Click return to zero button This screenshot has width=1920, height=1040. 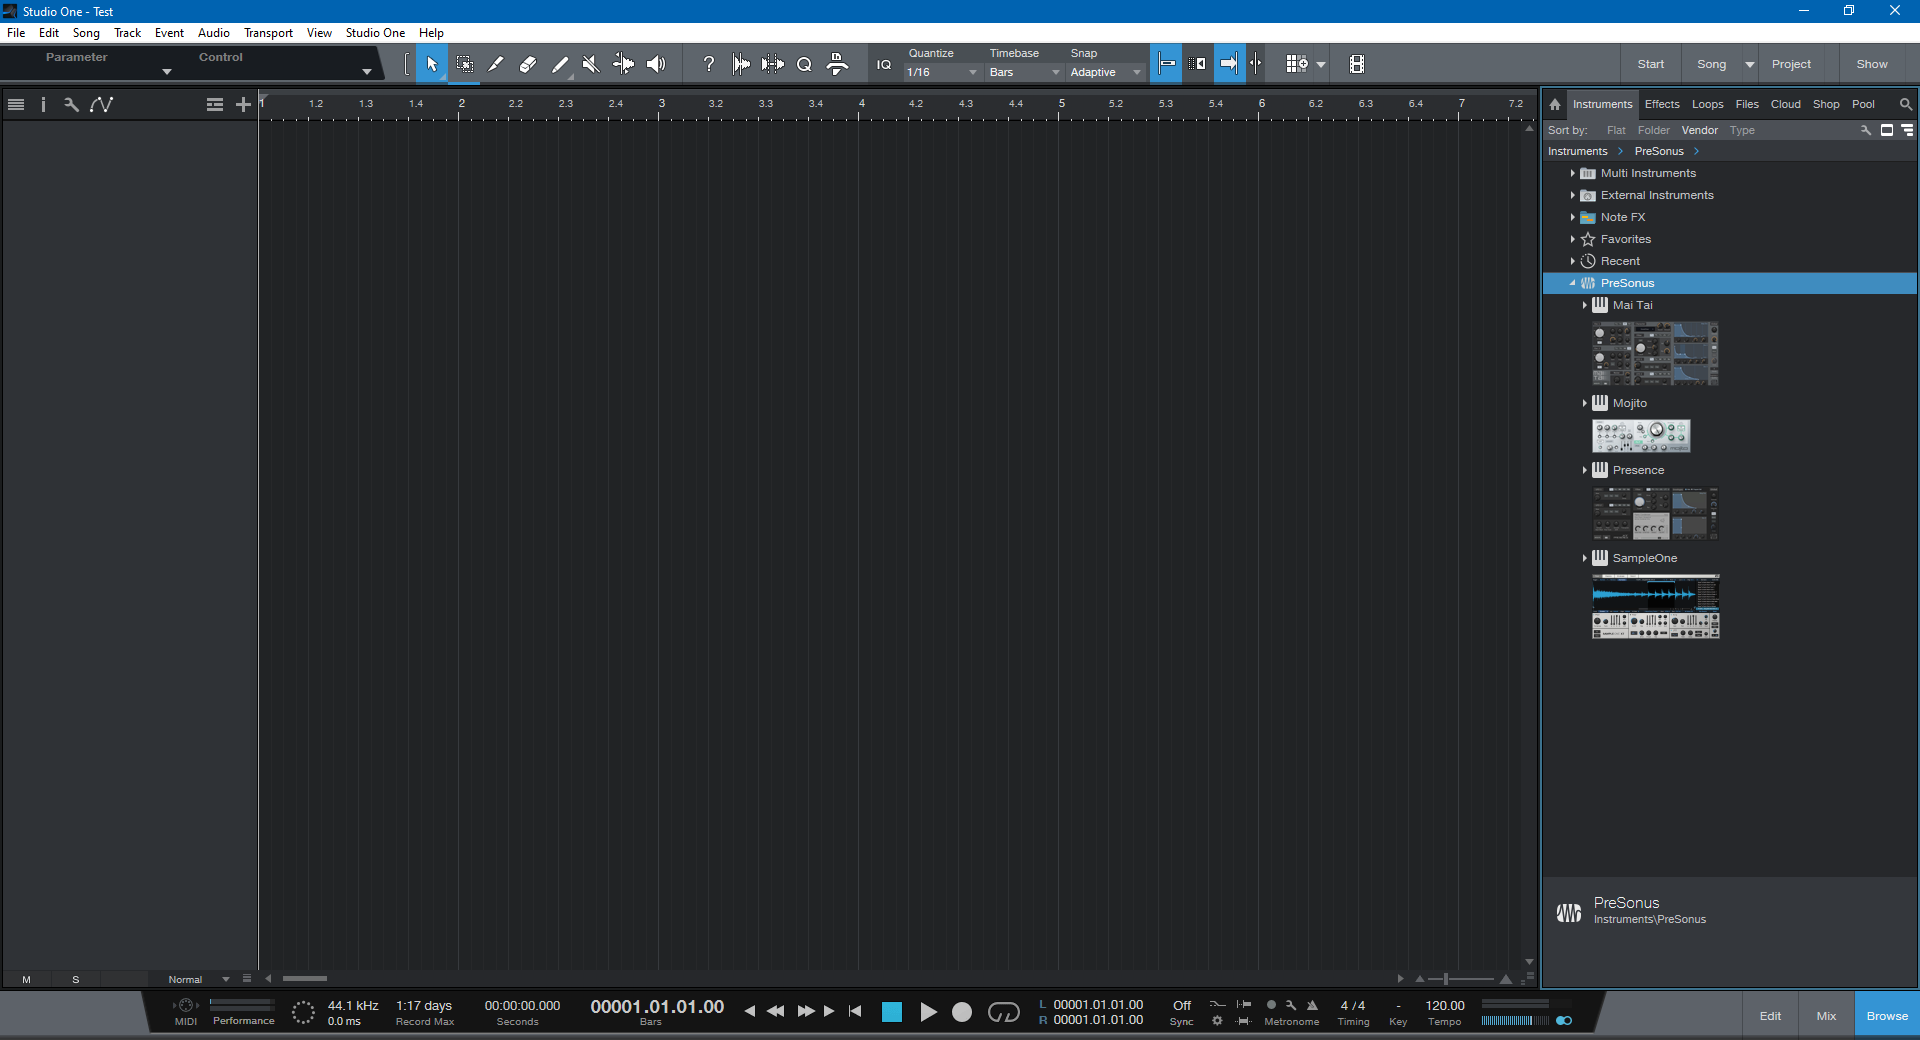(855, 1011)
